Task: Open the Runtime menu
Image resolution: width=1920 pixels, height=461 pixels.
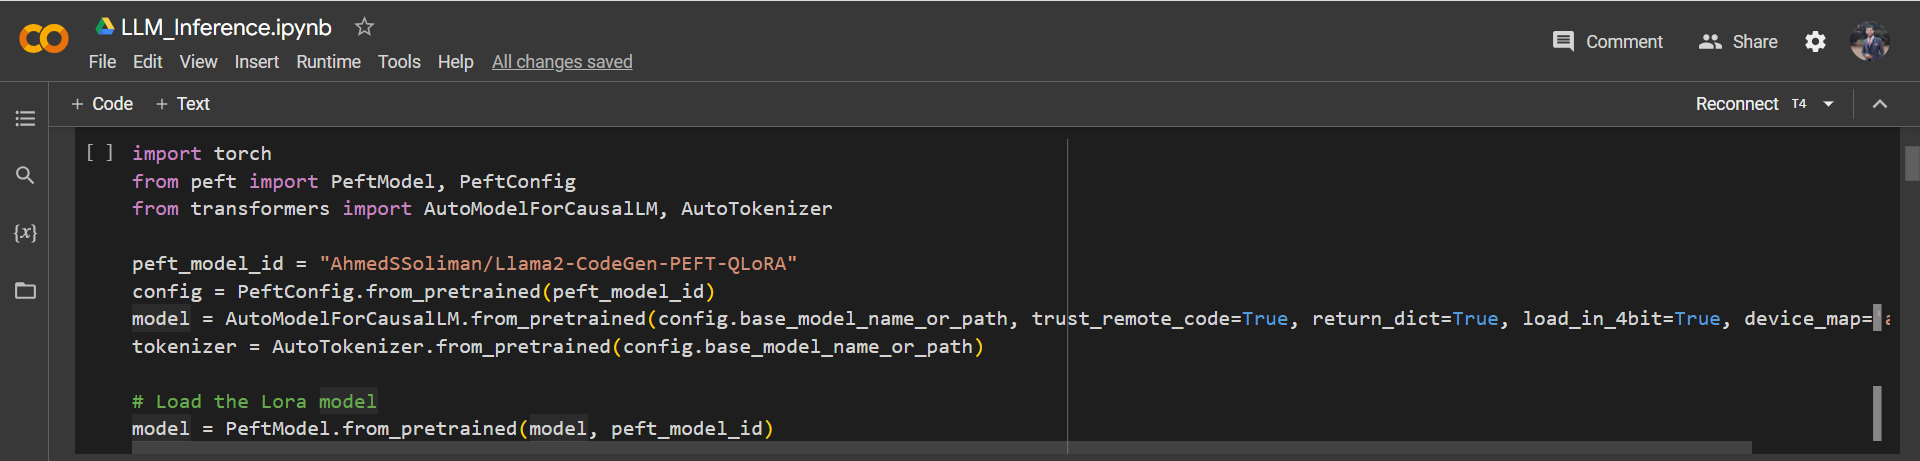Action: (328, 62)
